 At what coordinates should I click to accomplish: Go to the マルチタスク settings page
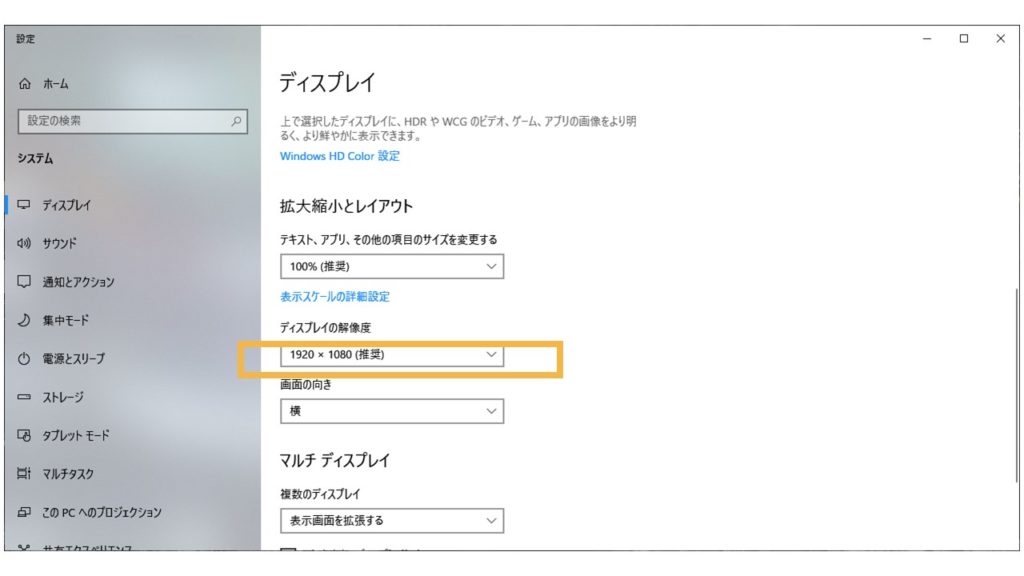67,474
